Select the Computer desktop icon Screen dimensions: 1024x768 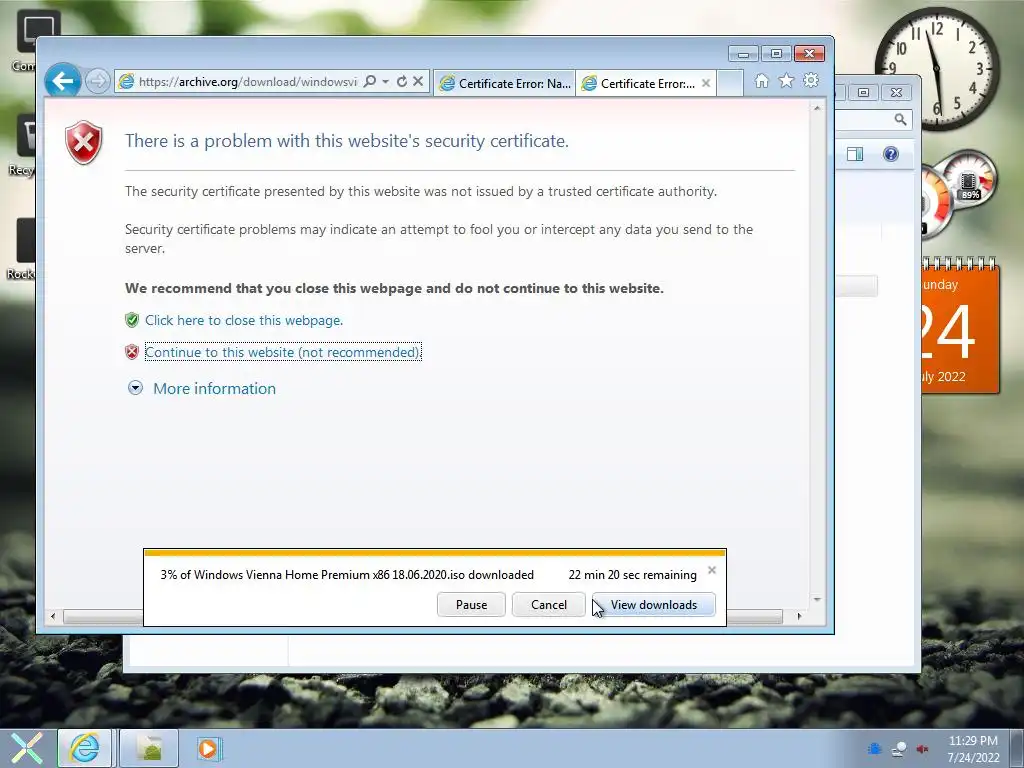click(26, 40)
